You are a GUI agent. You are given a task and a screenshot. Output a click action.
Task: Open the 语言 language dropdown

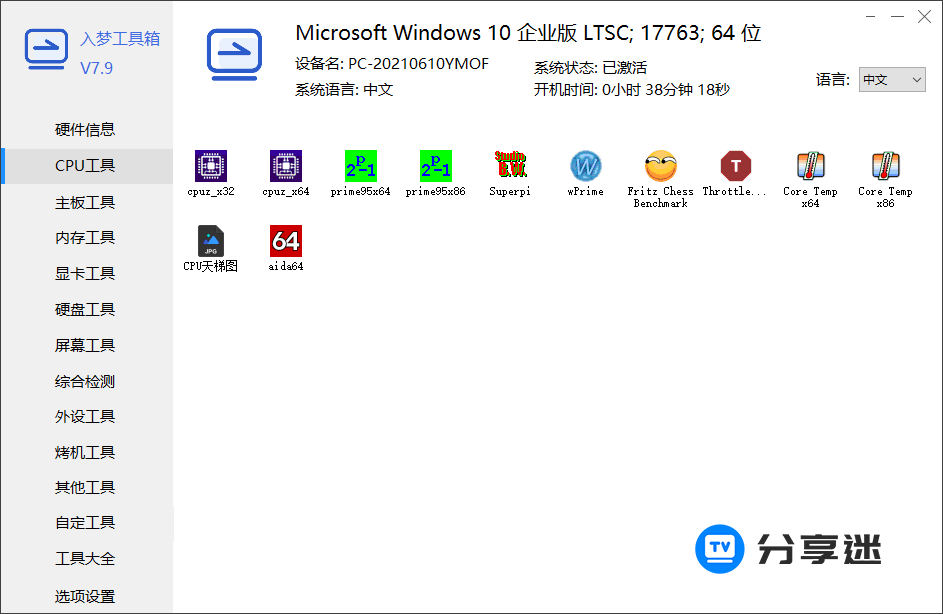[891, 79]
